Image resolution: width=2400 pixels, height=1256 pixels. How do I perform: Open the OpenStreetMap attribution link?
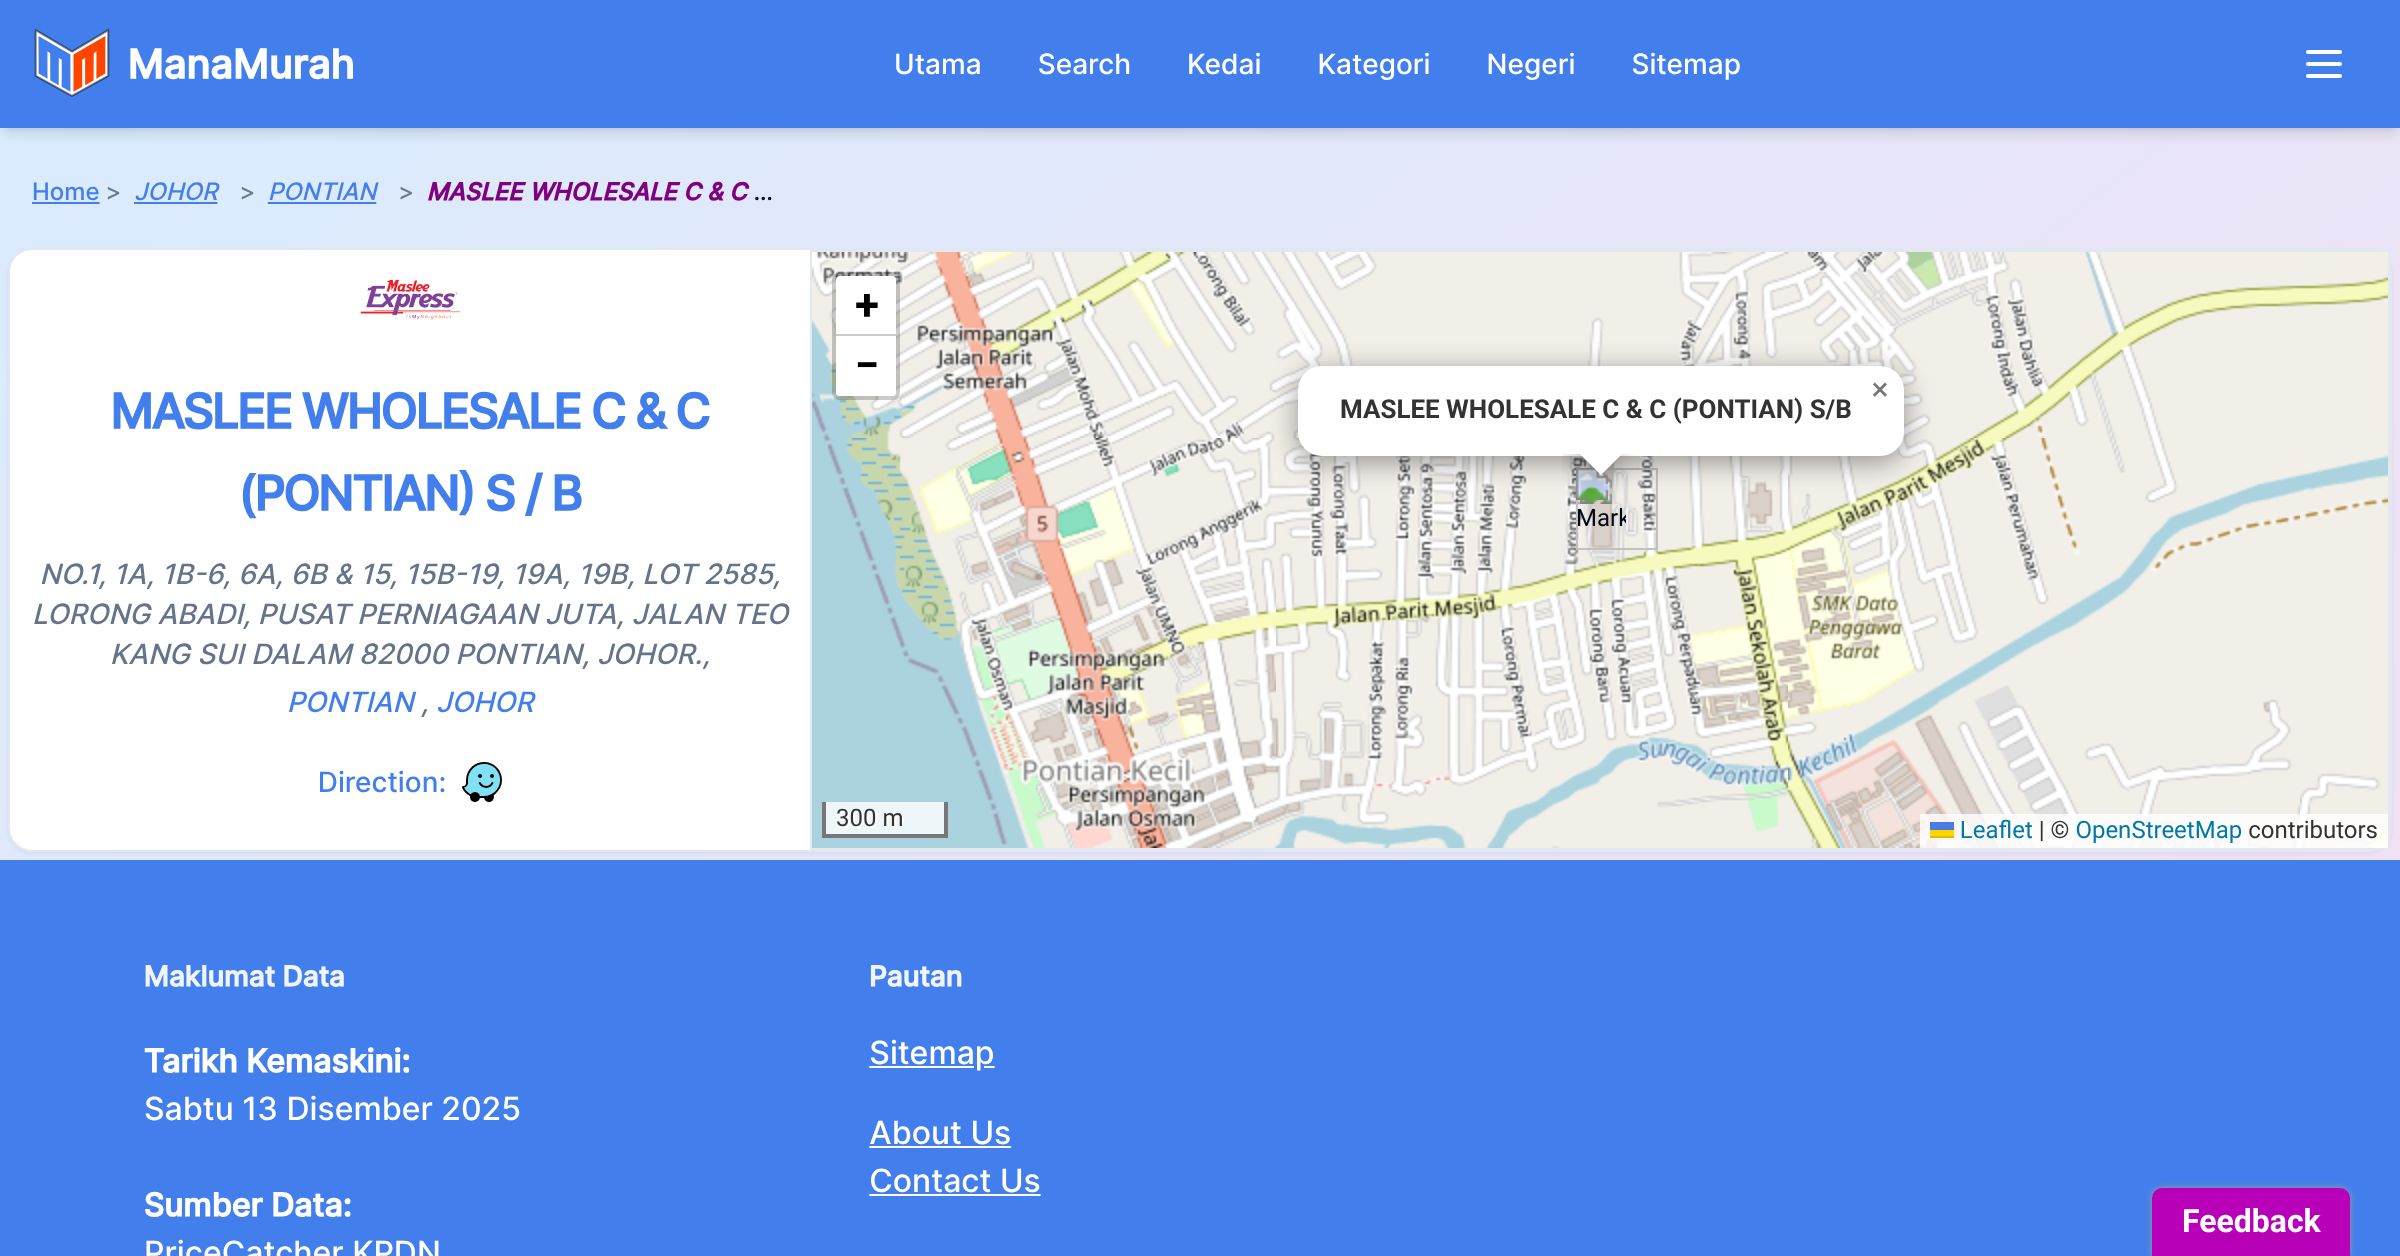coord(2157,830)
